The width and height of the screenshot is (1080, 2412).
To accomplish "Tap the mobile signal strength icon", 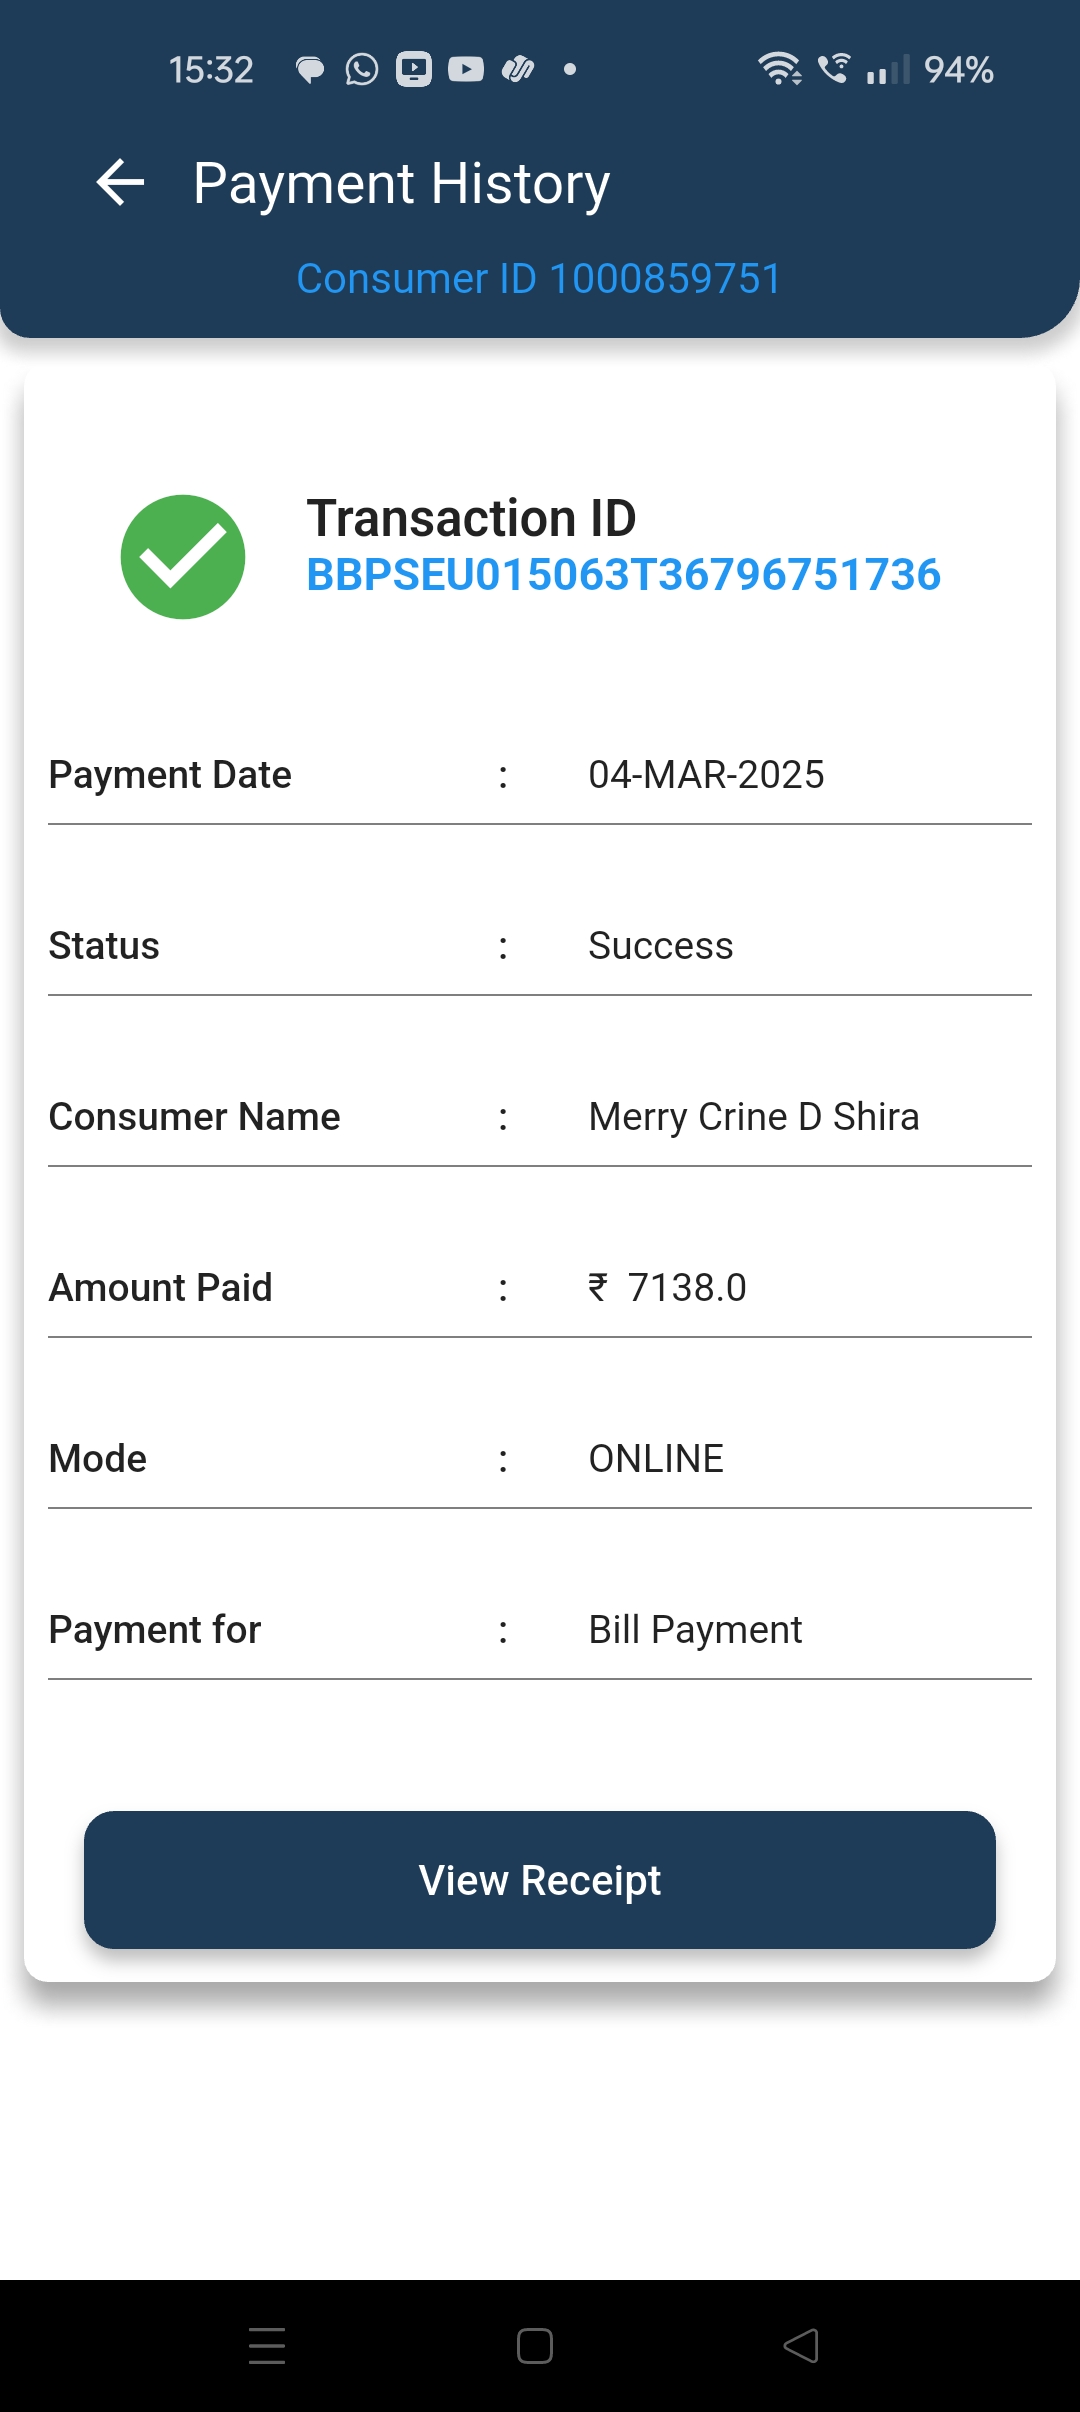I will 887,70.
